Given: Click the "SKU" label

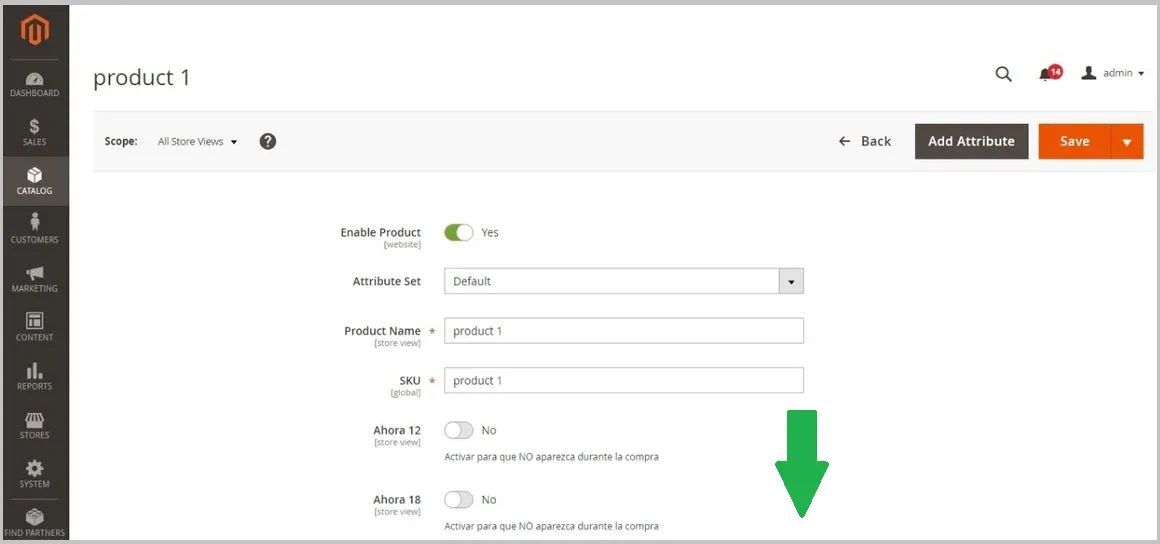Looking at the screenshot, I should click(410, 380).
